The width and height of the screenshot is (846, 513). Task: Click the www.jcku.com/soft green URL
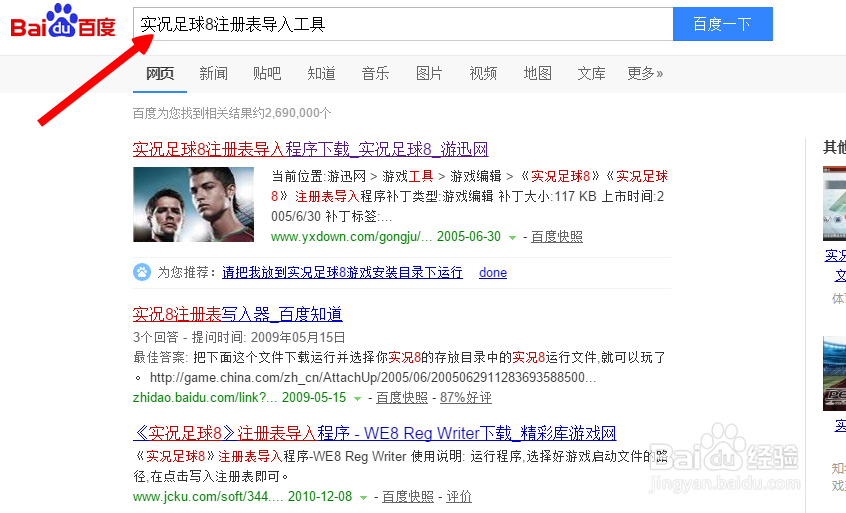[208, 496]
